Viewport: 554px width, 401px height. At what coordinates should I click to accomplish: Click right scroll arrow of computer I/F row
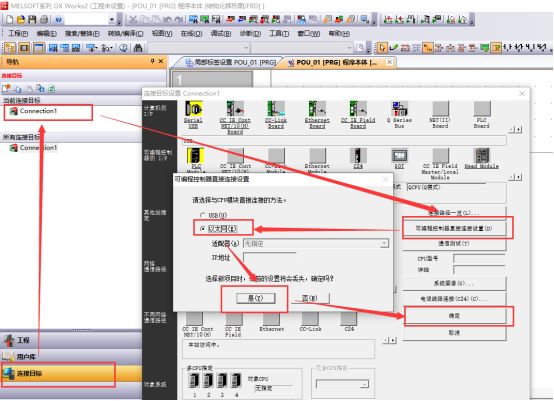coord(519,130)
